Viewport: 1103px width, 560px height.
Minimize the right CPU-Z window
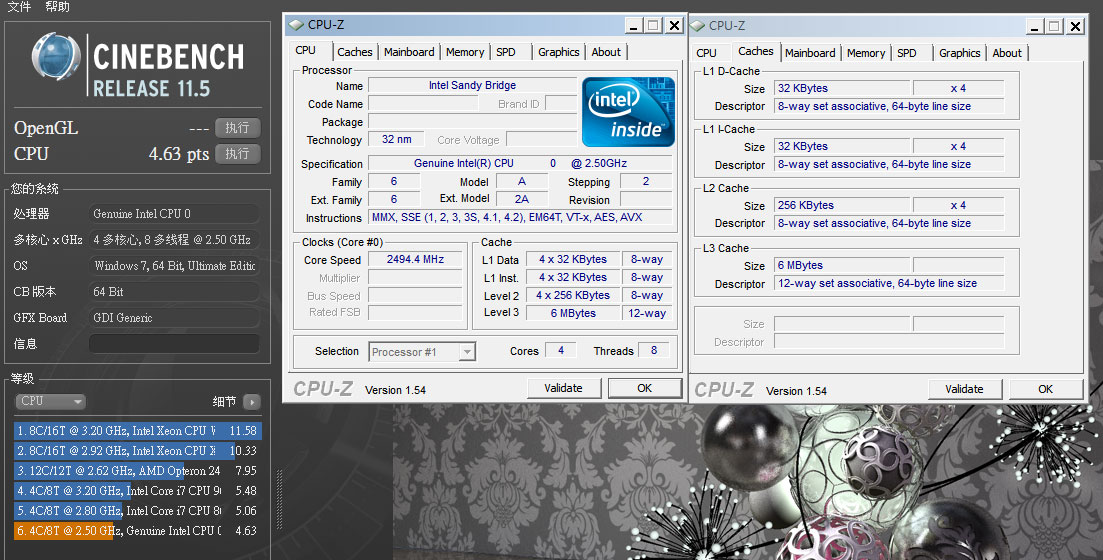tap(1035, 27)
